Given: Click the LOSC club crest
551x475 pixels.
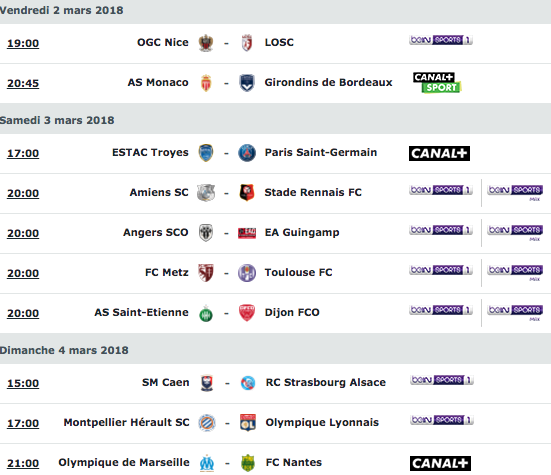Looking at the screenshot, I should (x=247, y=43).
